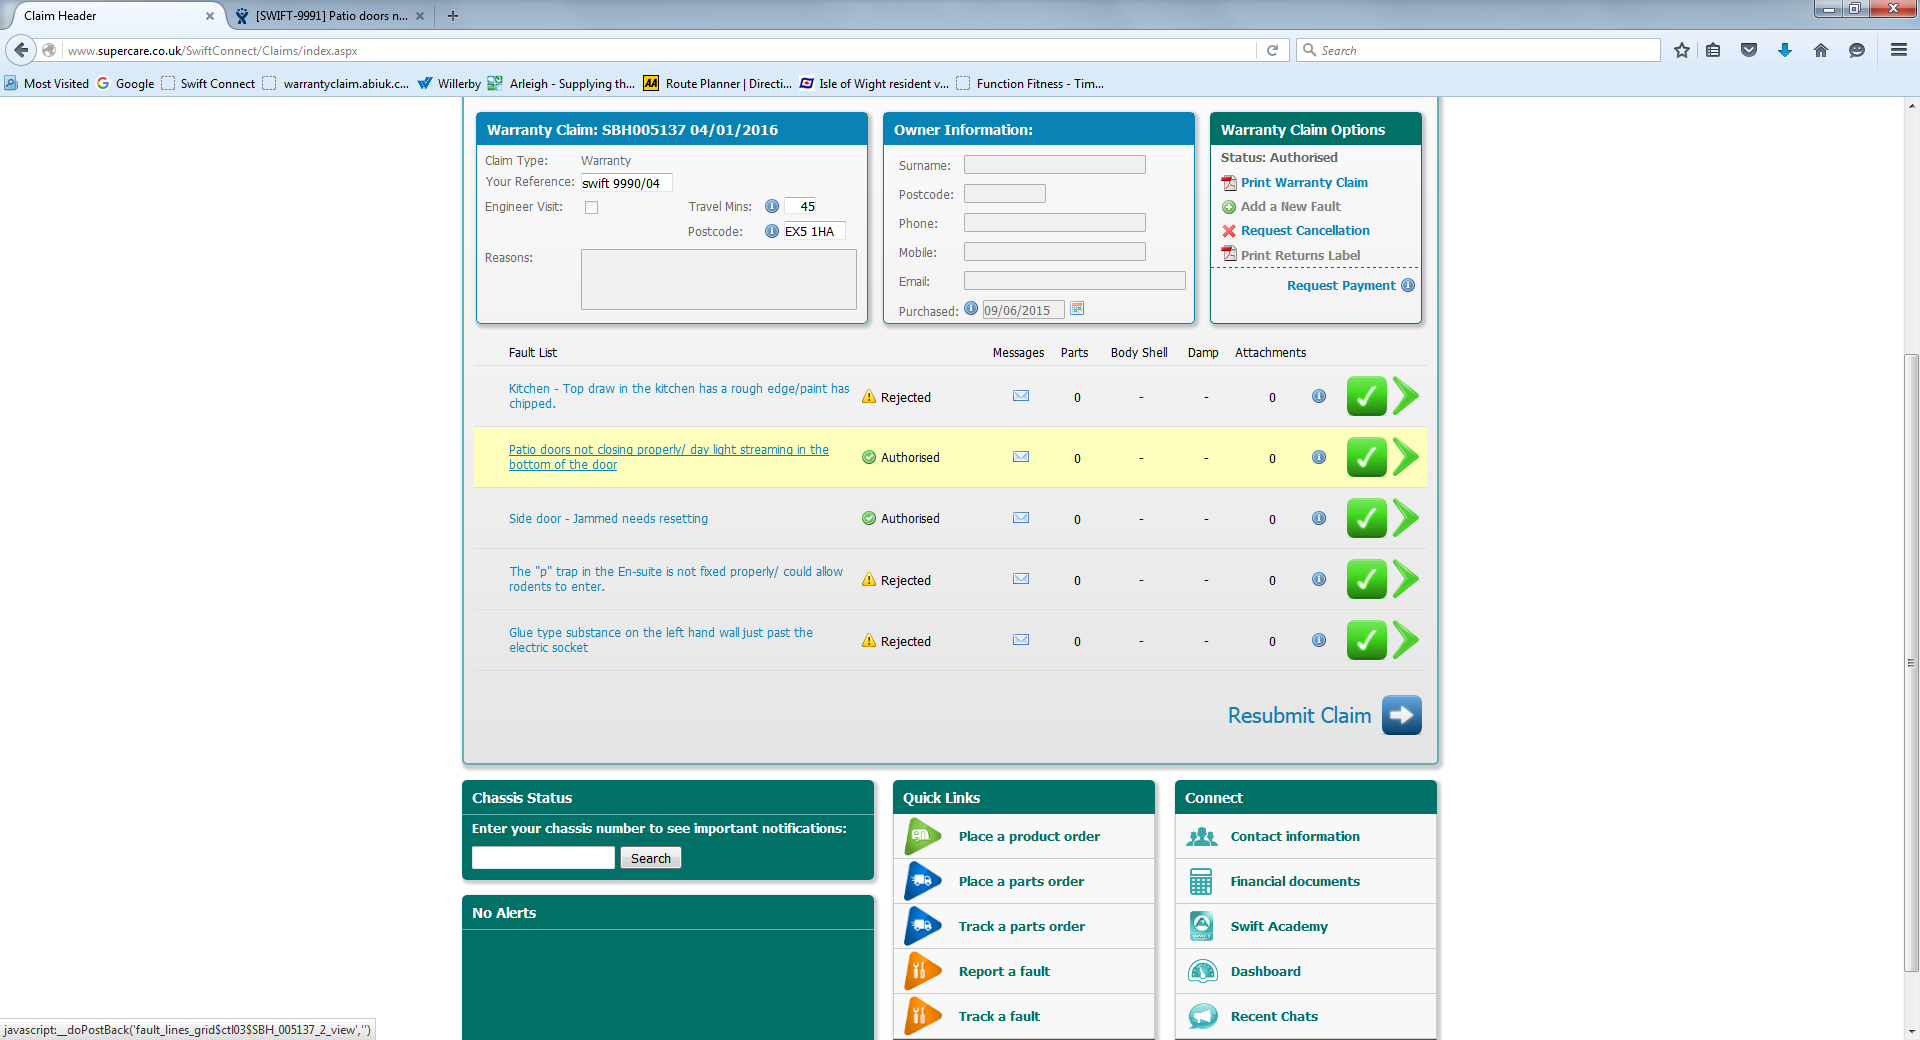Screen dimensions: 1920x1040
Task: Click info icon next to Travel Mins
Action: 771,206
